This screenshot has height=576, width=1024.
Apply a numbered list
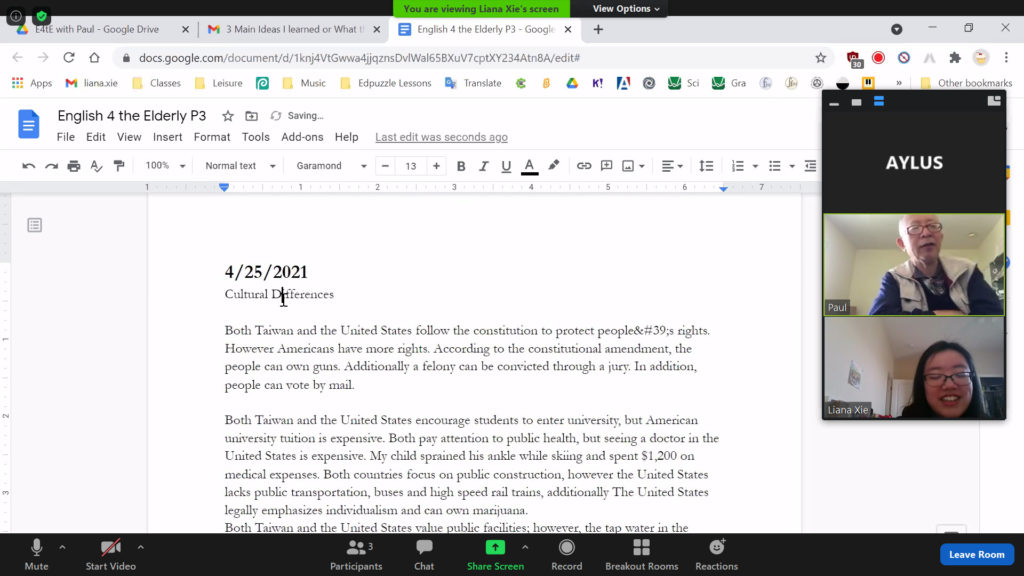737,166
